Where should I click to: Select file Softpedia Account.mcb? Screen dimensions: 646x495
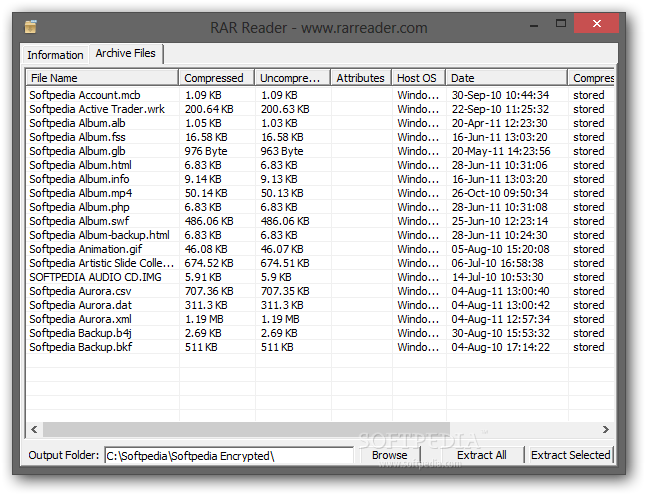[85, 95]
